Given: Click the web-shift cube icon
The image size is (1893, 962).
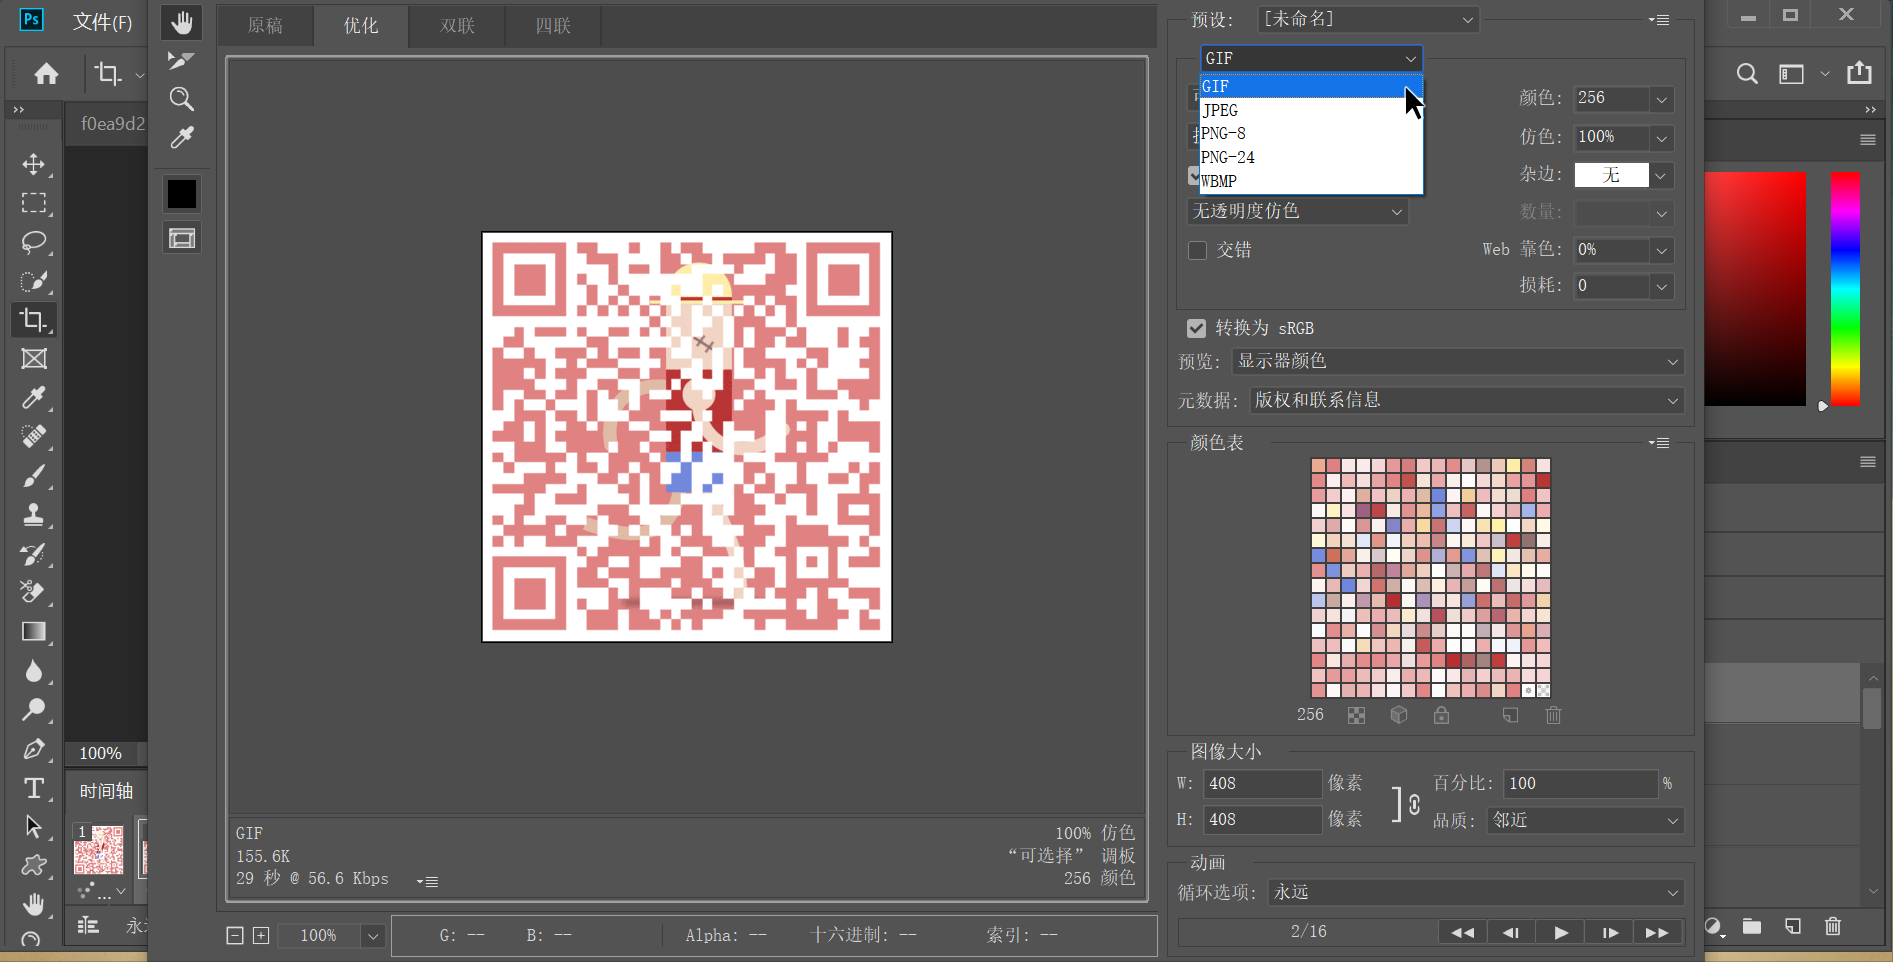Looking at the screenshot, I should click(1399, 715).
